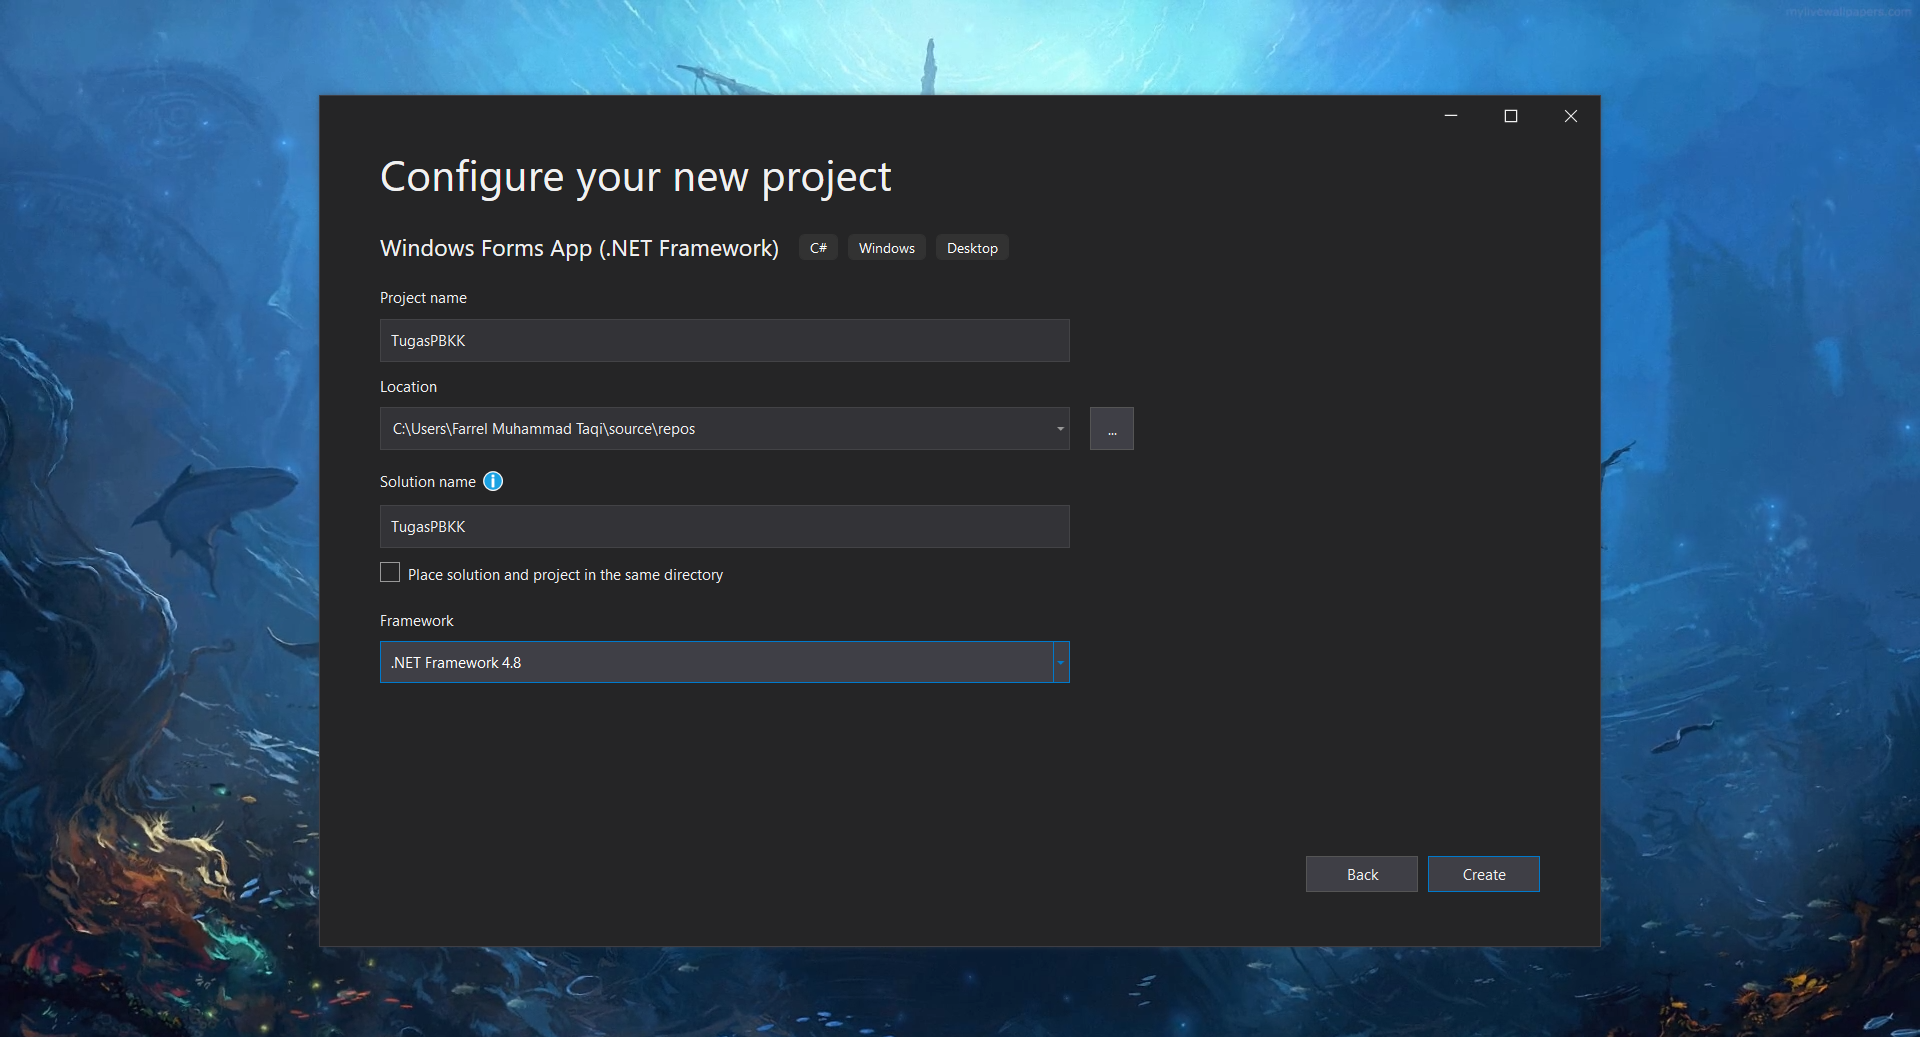The width and height of the screenshot is (1920, 1037).
Task: Click the Location label
Action: (x=408, y=387)
